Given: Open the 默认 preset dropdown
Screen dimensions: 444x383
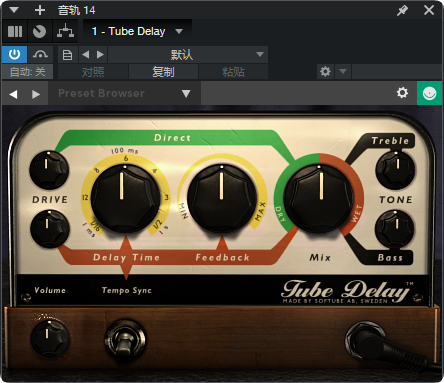Looking at the screenshot, I should click(188, 55).
